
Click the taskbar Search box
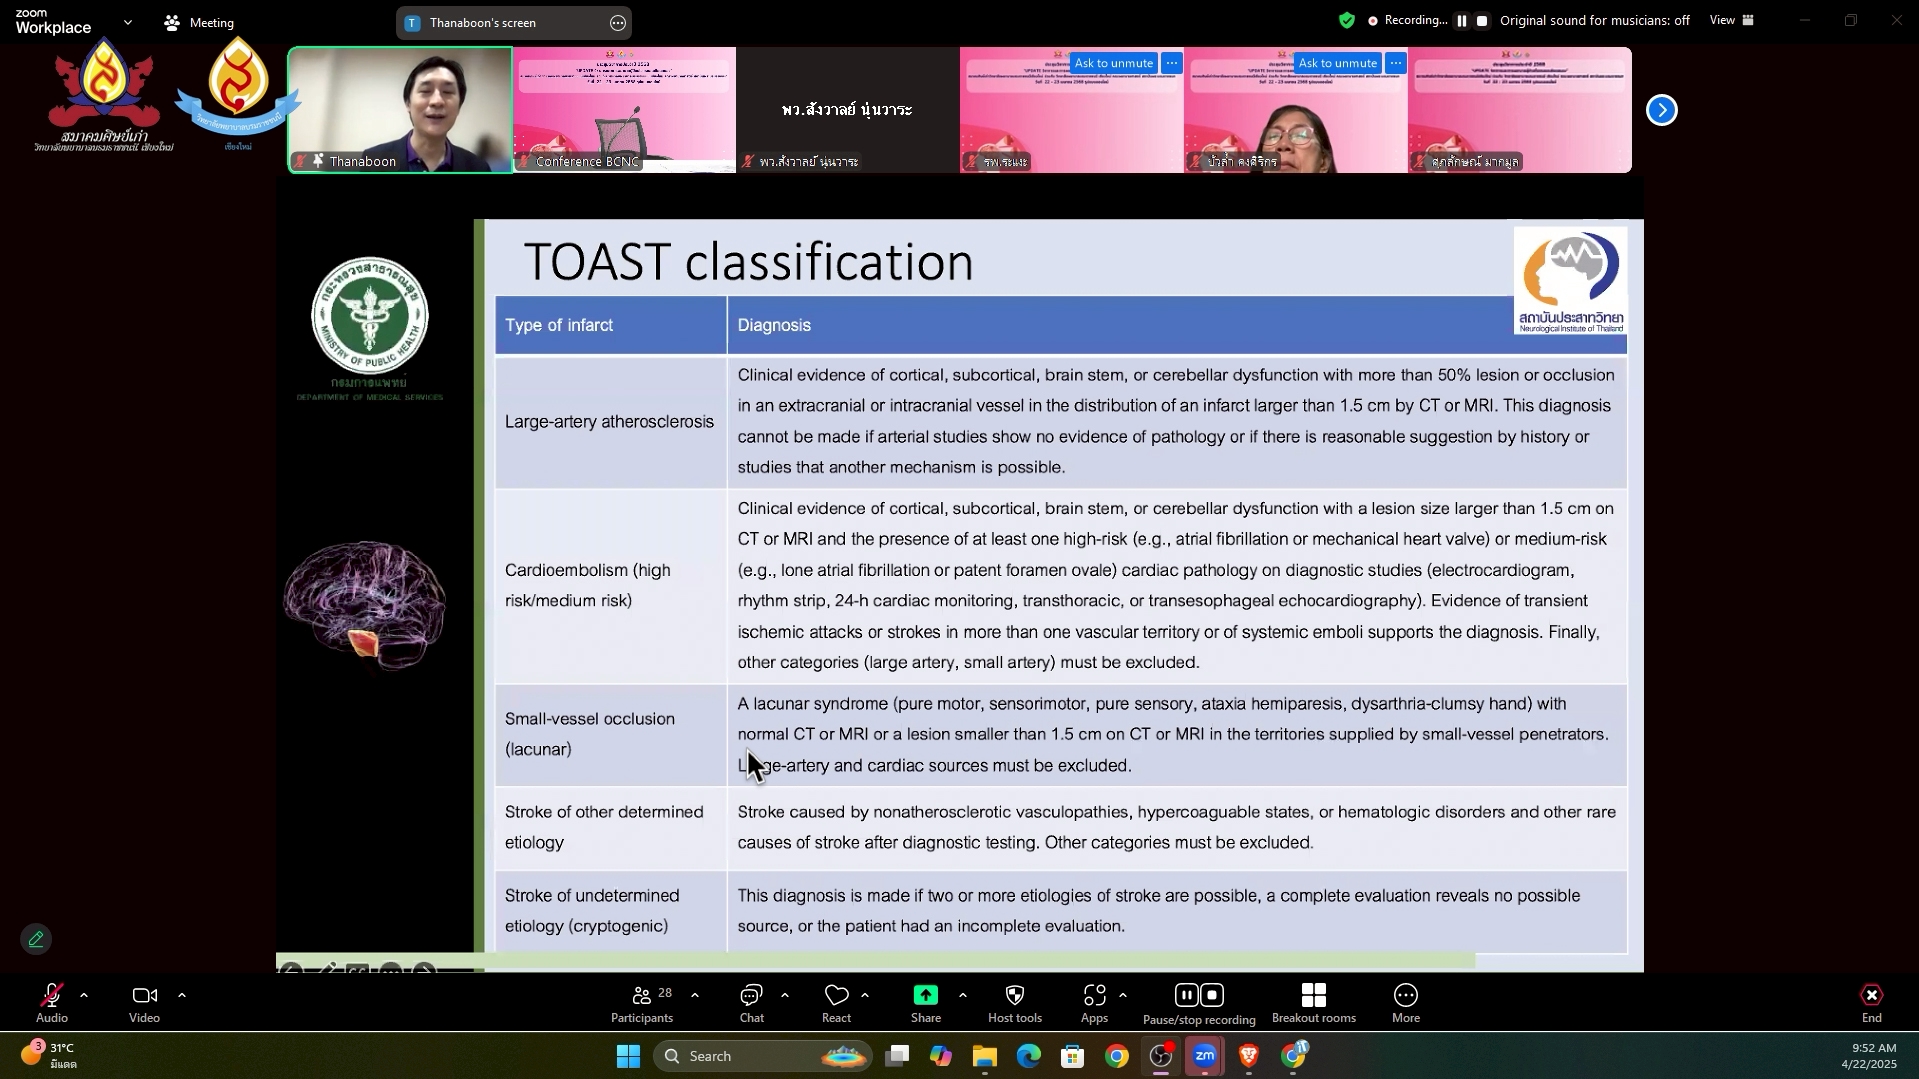click(x=763, y=1056)
